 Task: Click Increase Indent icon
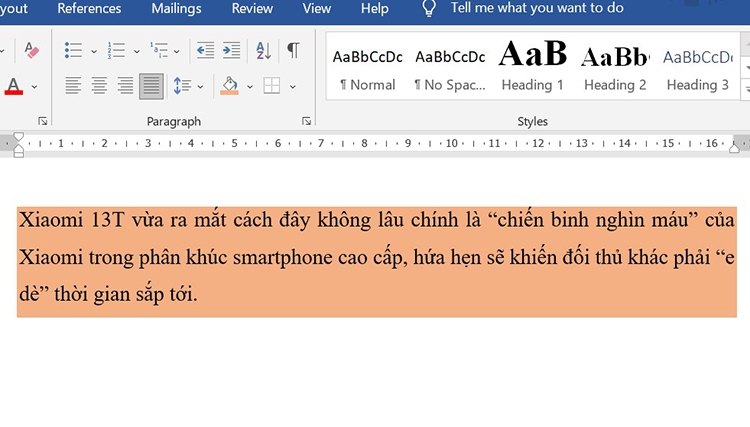[x=232, y=50]
